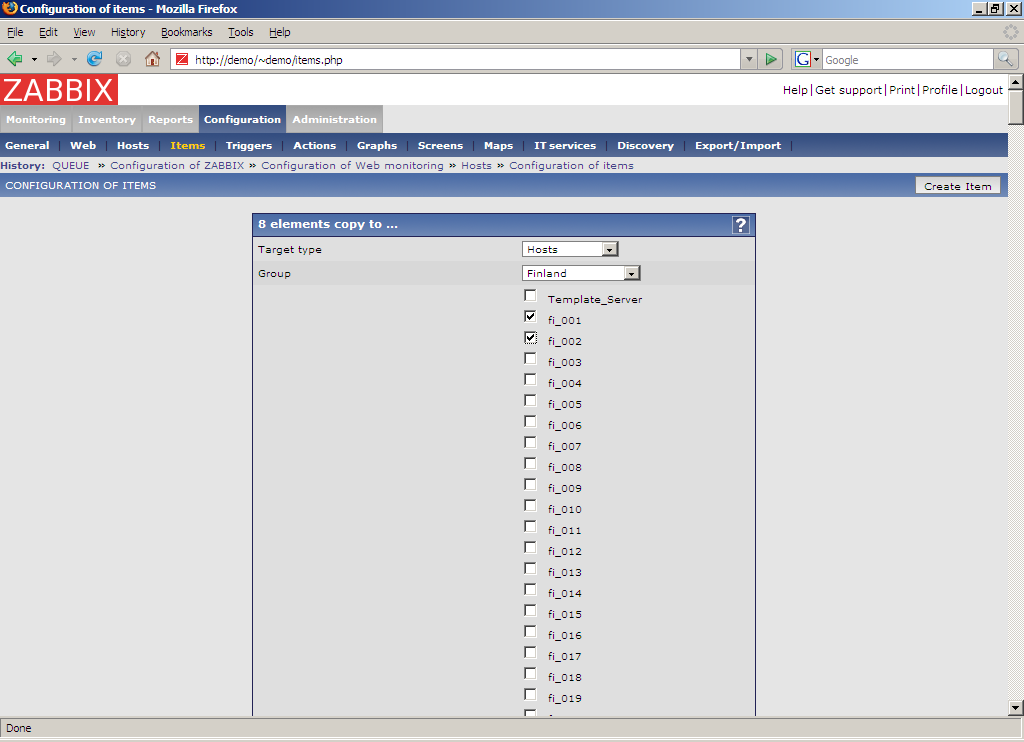This screenshot has width=1024, height=742.
Task: Click the green Go arrow beside URL bar
Action: pos(771,59)
